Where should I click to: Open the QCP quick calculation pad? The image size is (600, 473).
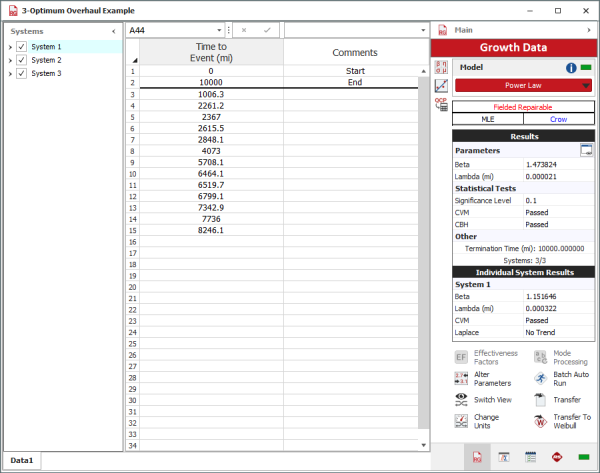[x=441, y=104]
